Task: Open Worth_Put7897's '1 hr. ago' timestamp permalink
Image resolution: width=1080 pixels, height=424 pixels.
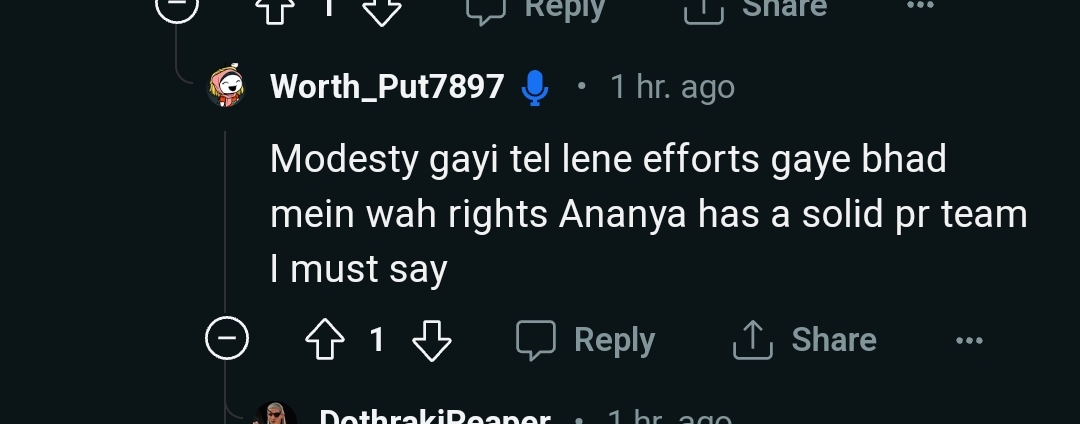Action: point(672,87)
